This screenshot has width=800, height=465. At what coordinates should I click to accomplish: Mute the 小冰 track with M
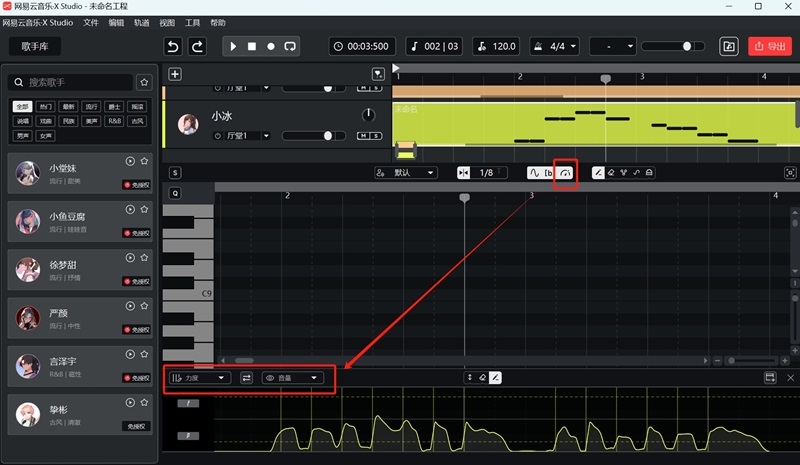point(363,136)
